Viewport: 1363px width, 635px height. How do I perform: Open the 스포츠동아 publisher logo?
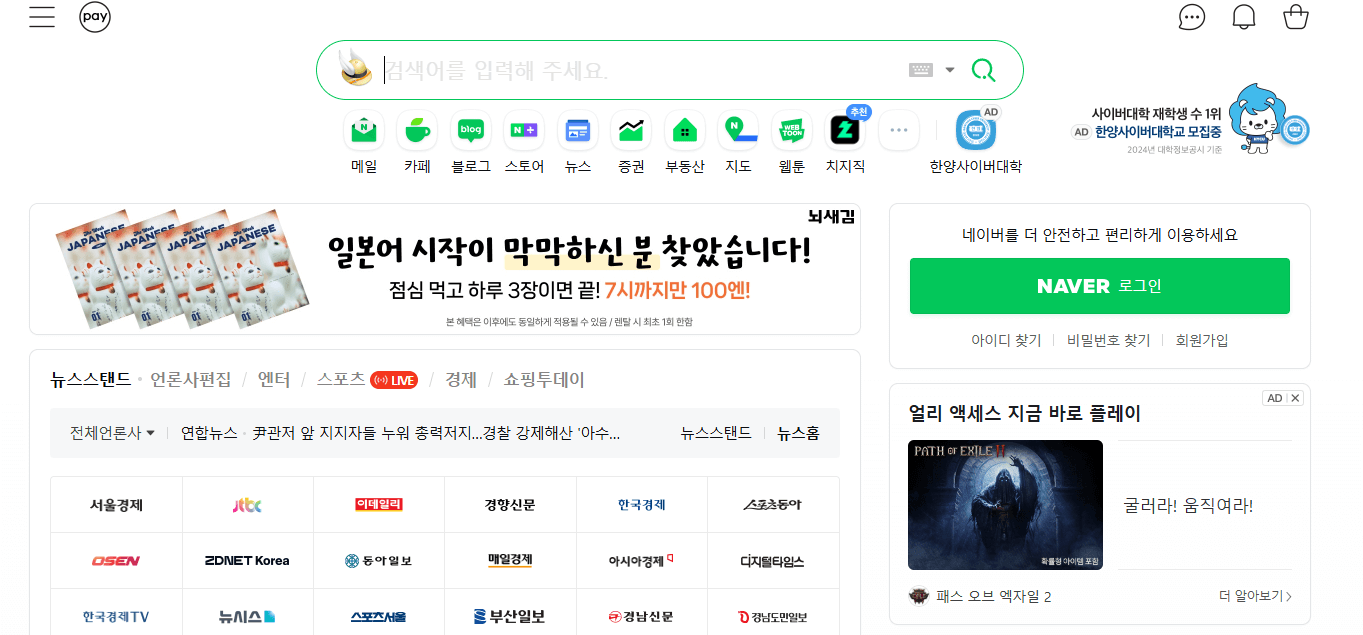(x=773, y=505)
